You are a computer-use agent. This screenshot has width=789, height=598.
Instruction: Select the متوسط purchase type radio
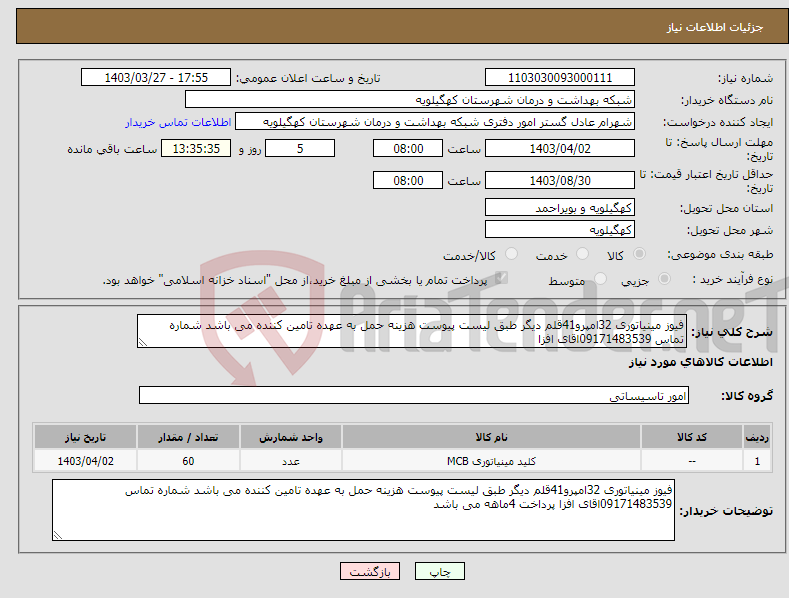[x=600, y=279]
